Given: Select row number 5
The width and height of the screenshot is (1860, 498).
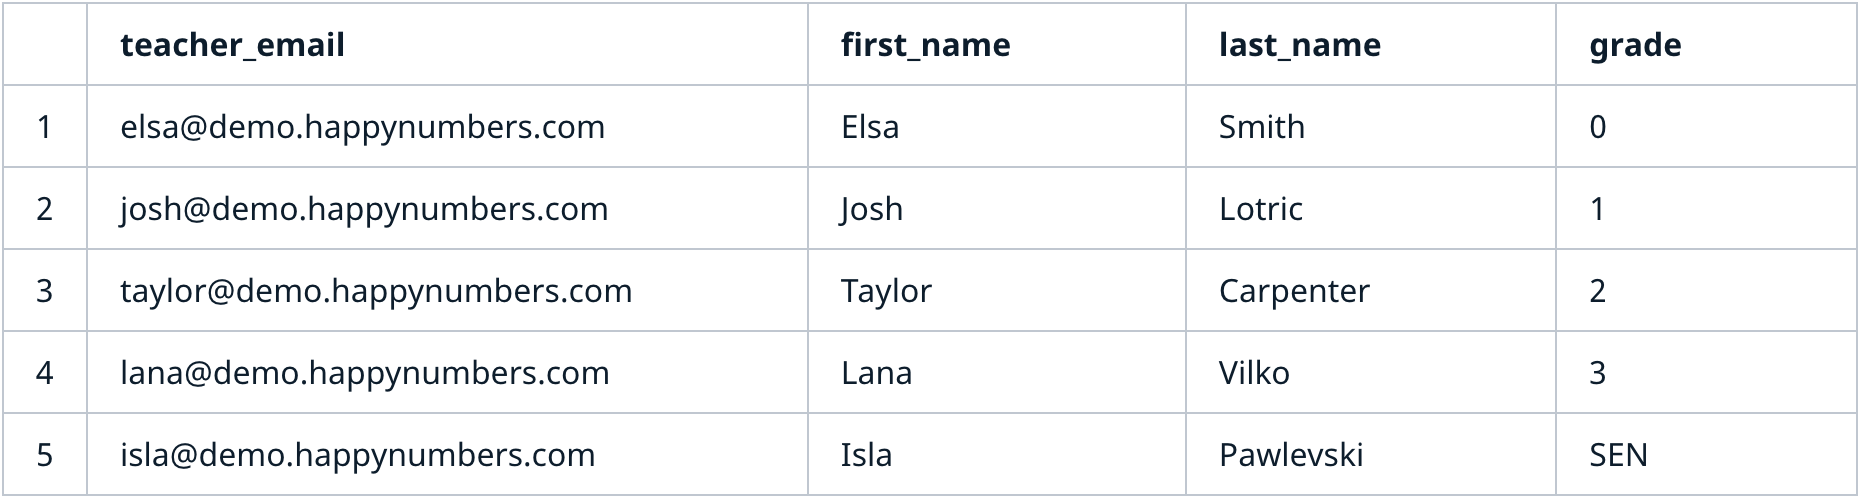Looking at the screenshot, I should (x=44, y=455).
